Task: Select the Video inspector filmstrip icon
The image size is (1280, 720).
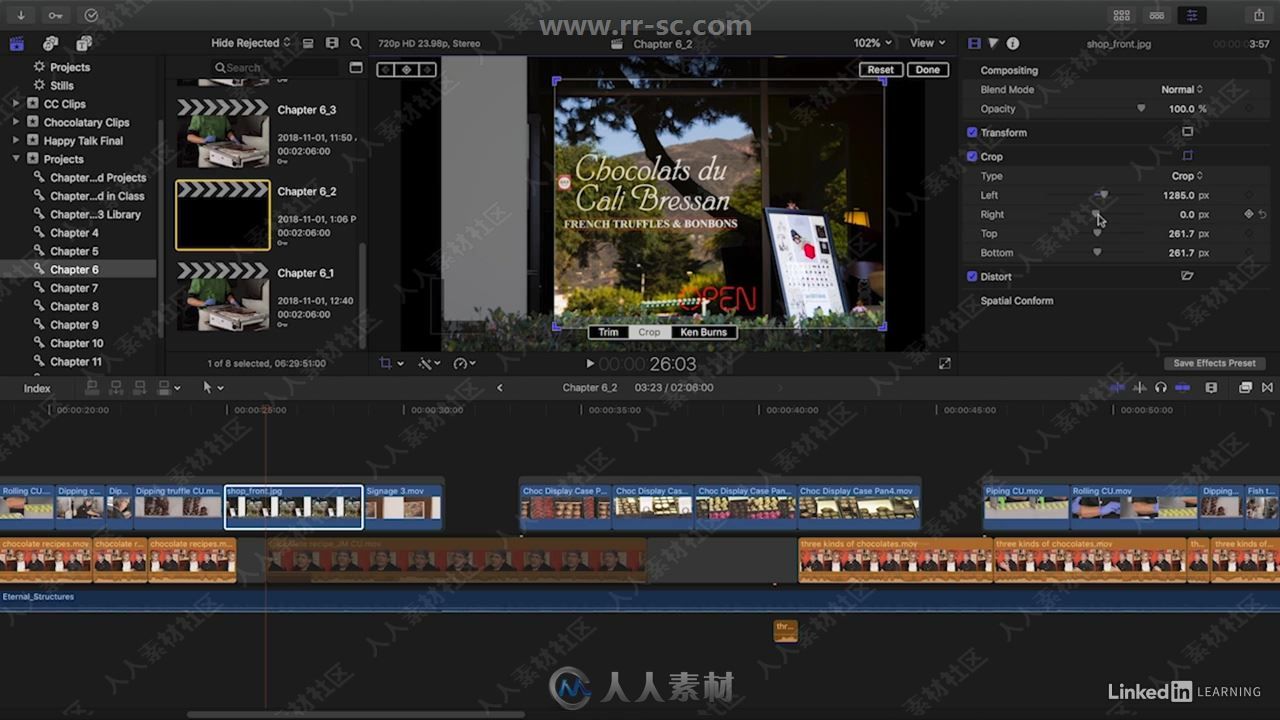Action: click(x=975, y=43)
